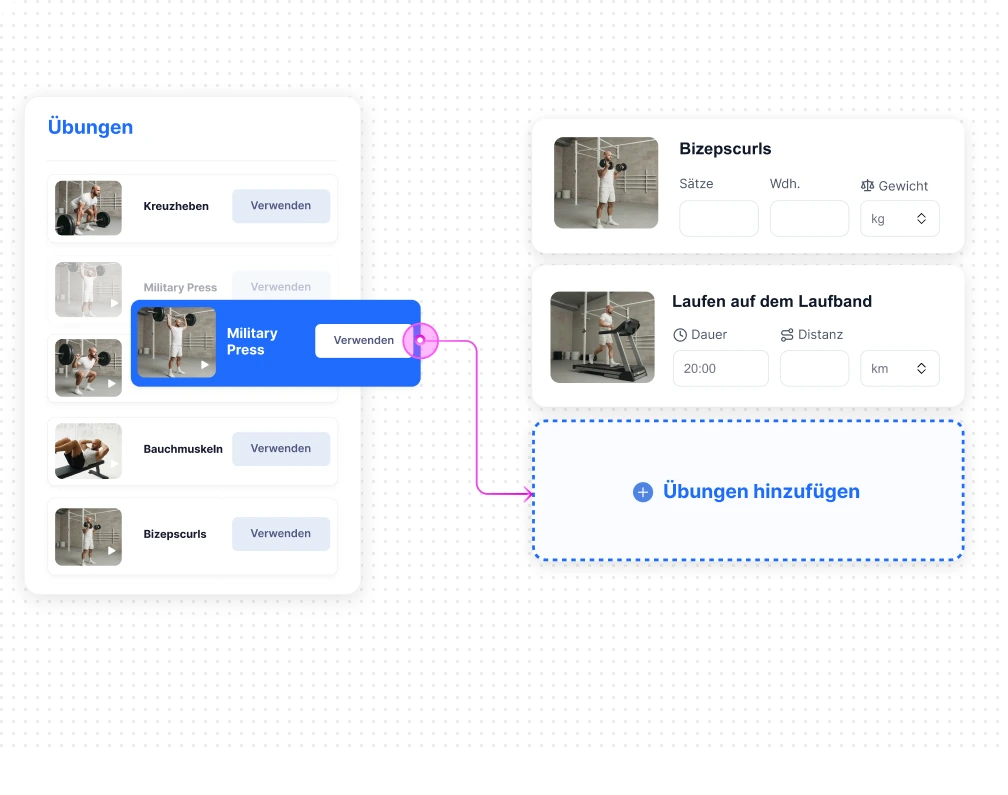Click the Wdh. input field

click(809, 219)
